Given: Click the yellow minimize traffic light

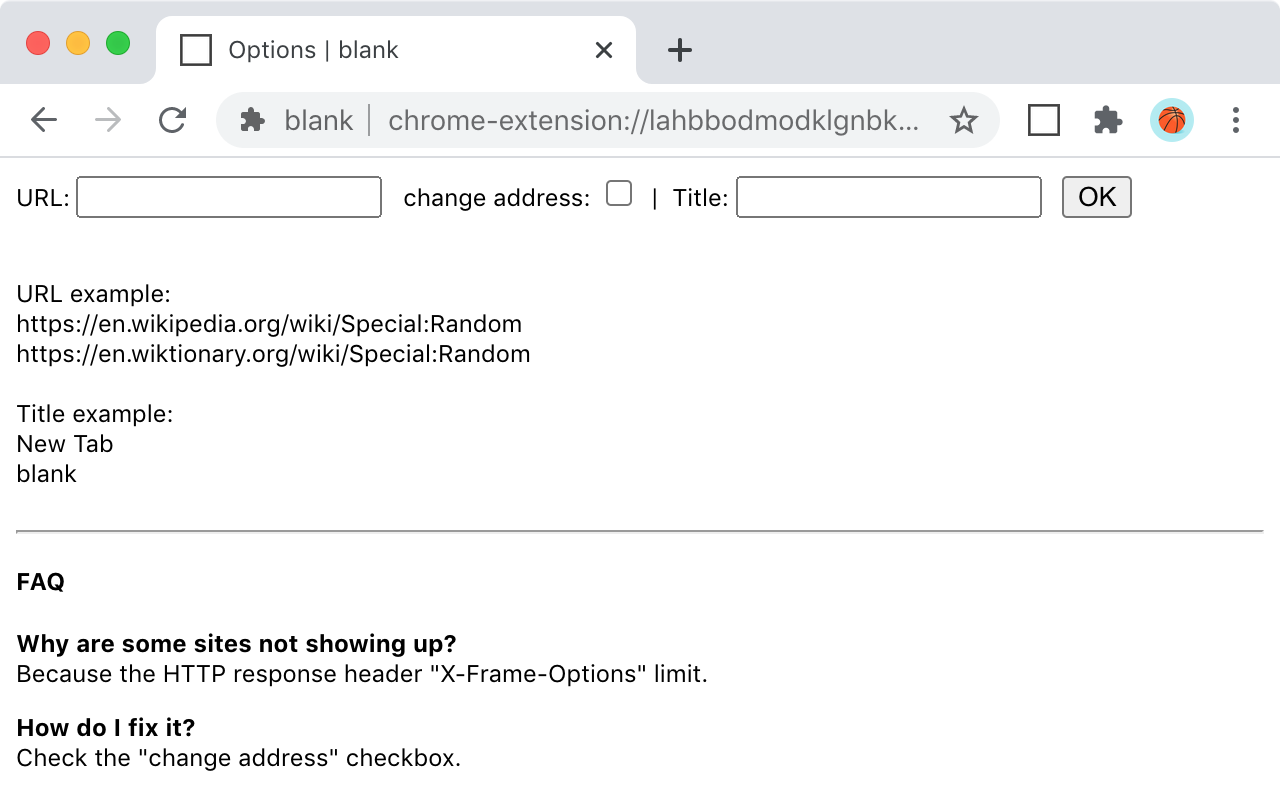Looking at the screenshot, I should click(78, 43).
